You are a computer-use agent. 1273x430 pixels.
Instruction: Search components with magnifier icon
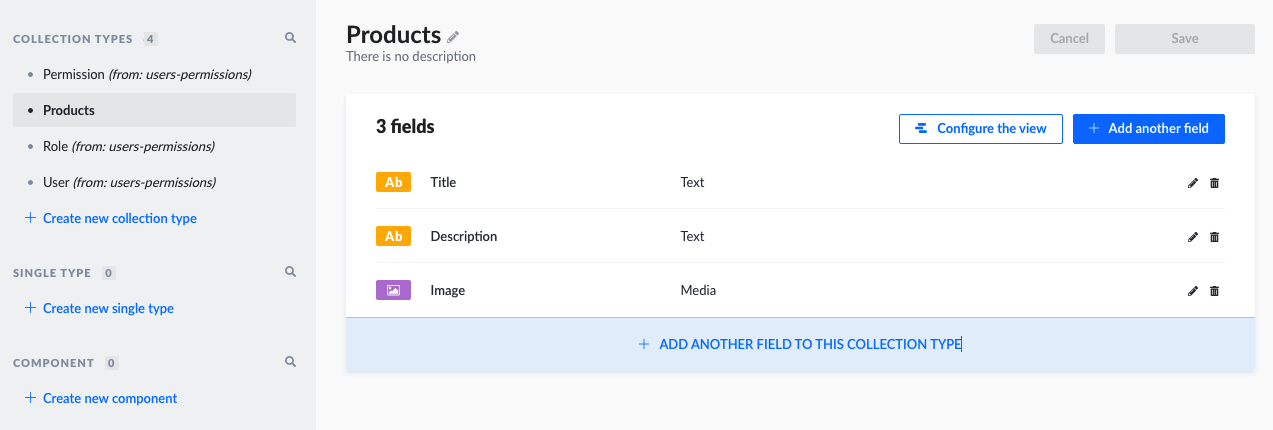(290, 361)
